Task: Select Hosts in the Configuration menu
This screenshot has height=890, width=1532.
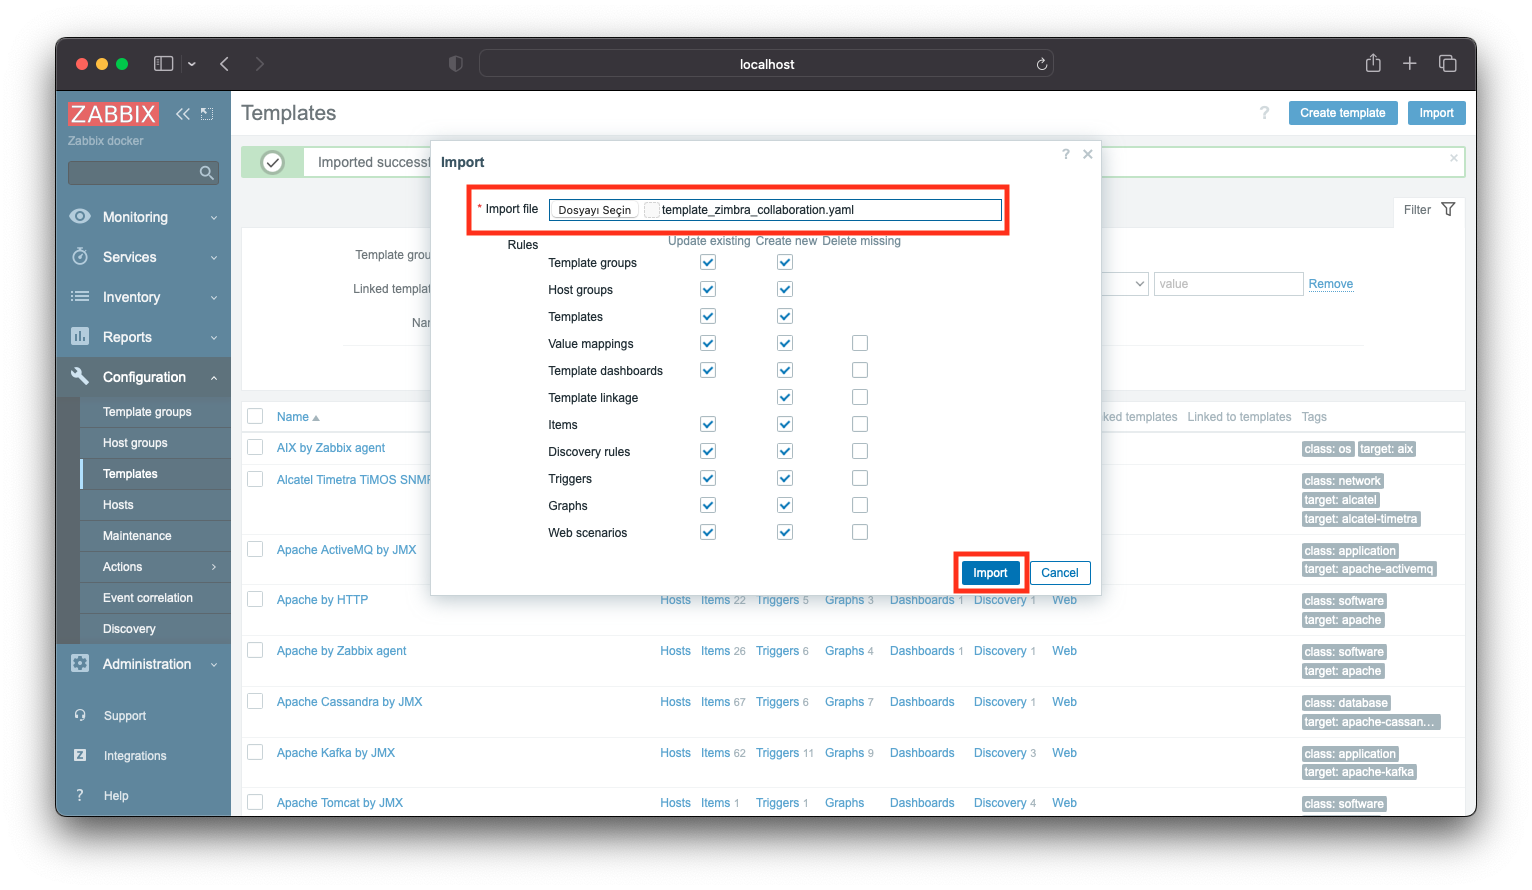Action: click(x=118, y=504)
